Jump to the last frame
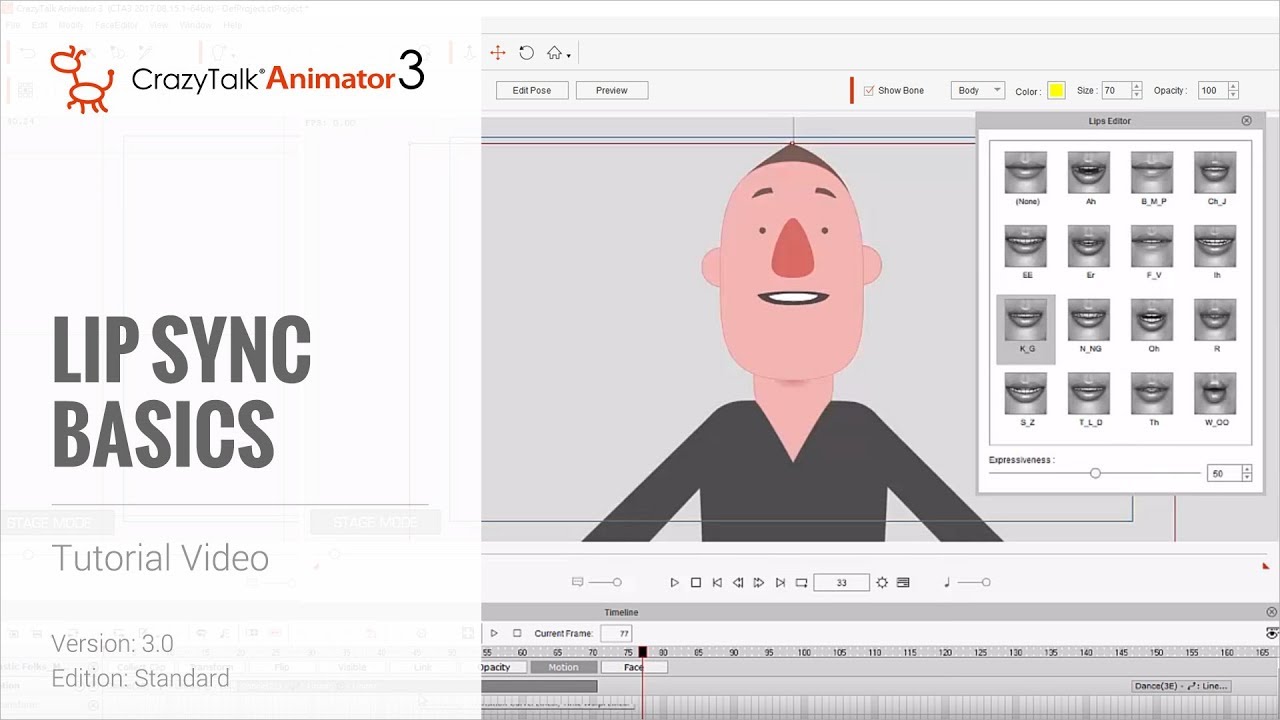 (780, 582)
